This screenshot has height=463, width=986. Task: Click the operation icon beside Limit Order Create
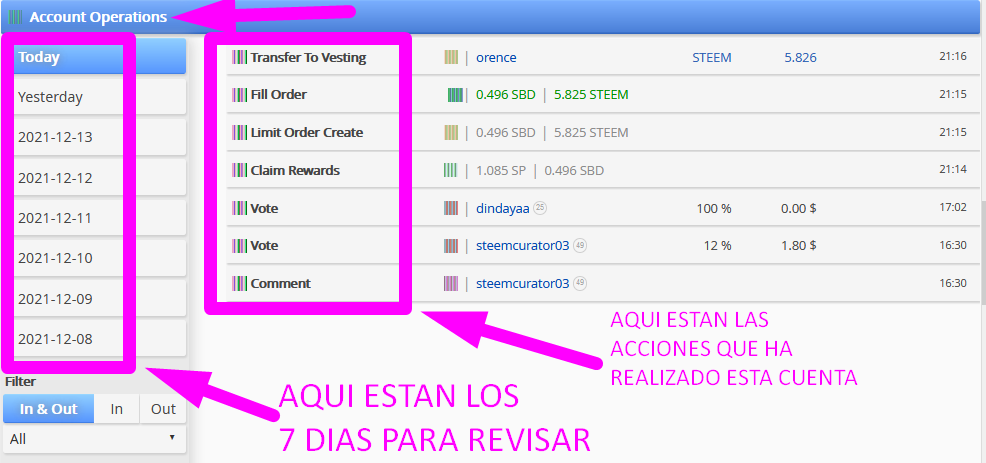(240, 133)
